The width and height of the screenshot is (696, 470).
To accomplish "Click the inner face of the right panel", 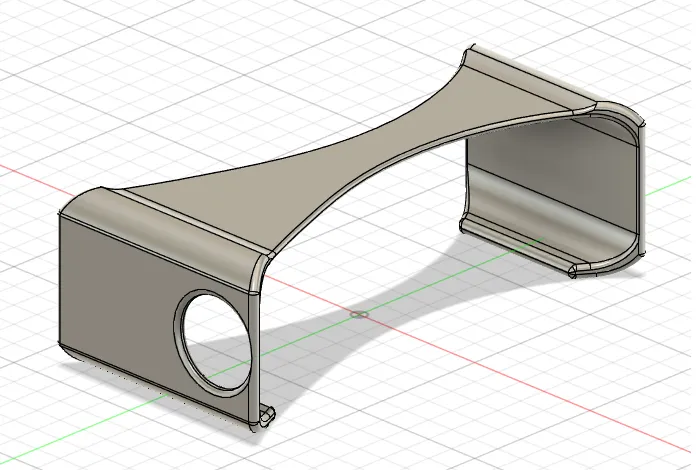I will [550, 186].
